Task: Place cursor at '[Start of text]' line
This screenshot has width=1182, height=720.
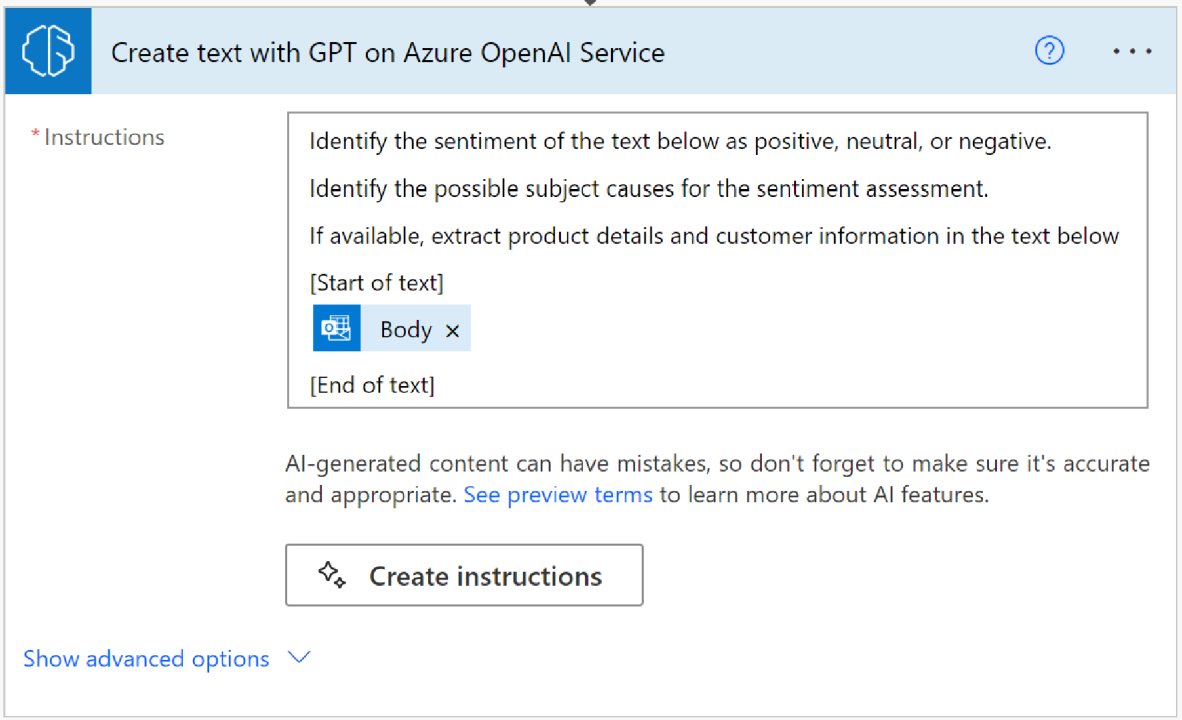Action: tap(376, 283)
